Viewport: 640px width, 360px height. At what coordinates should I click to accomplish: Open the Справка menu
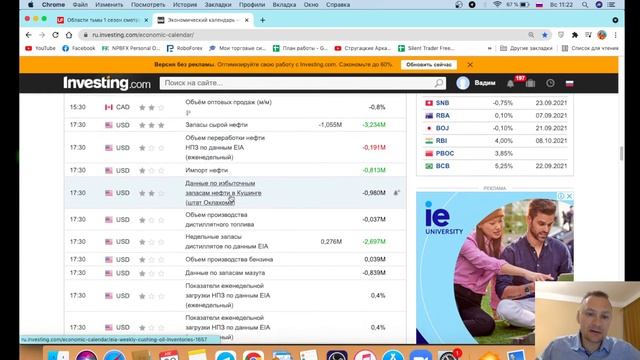point(338,5)
